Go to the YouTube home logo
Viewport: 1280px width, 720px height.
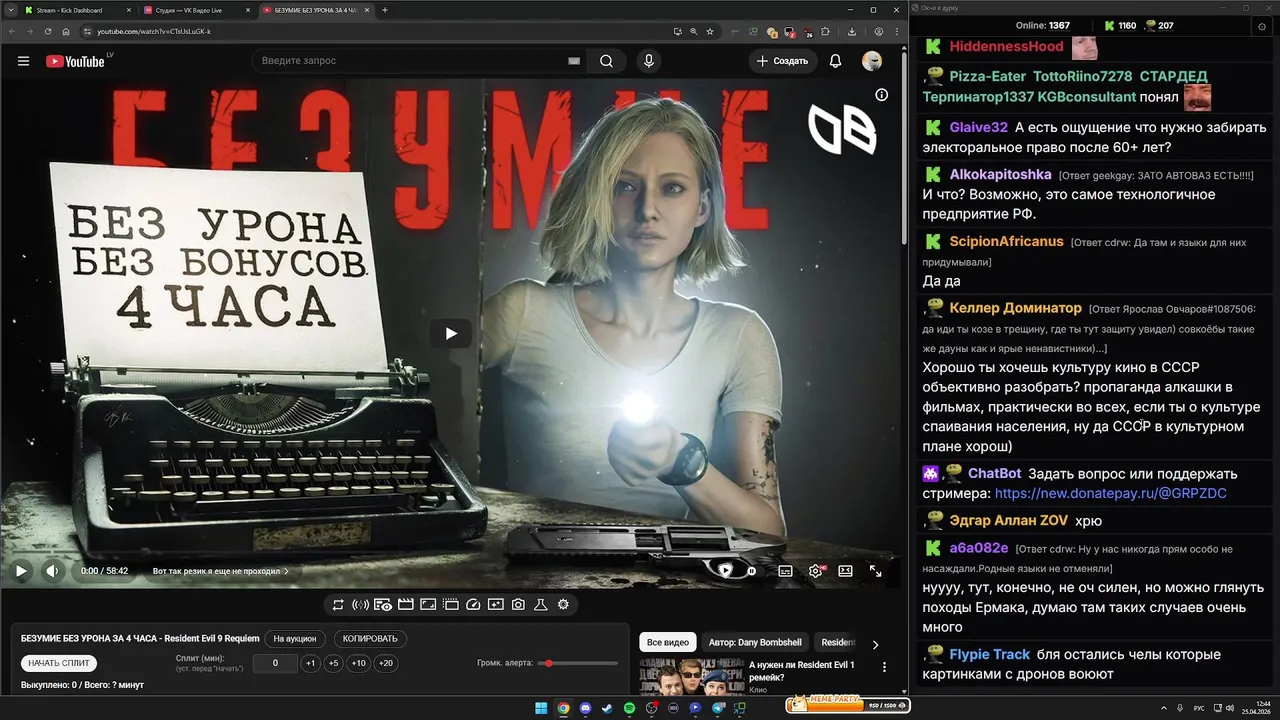(x=76, y=61)
